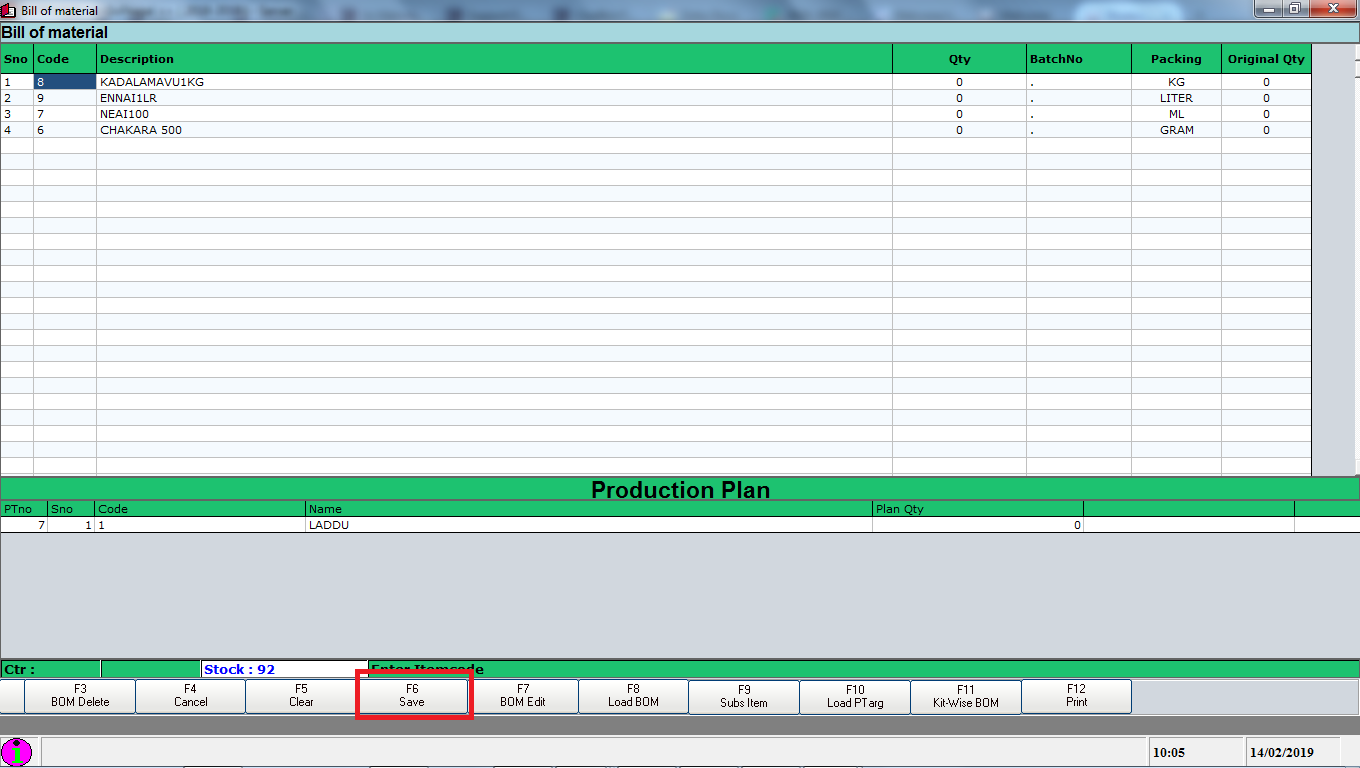Close the Bill of material window
The image size is (1360, 768).
tap(1331, 8)
